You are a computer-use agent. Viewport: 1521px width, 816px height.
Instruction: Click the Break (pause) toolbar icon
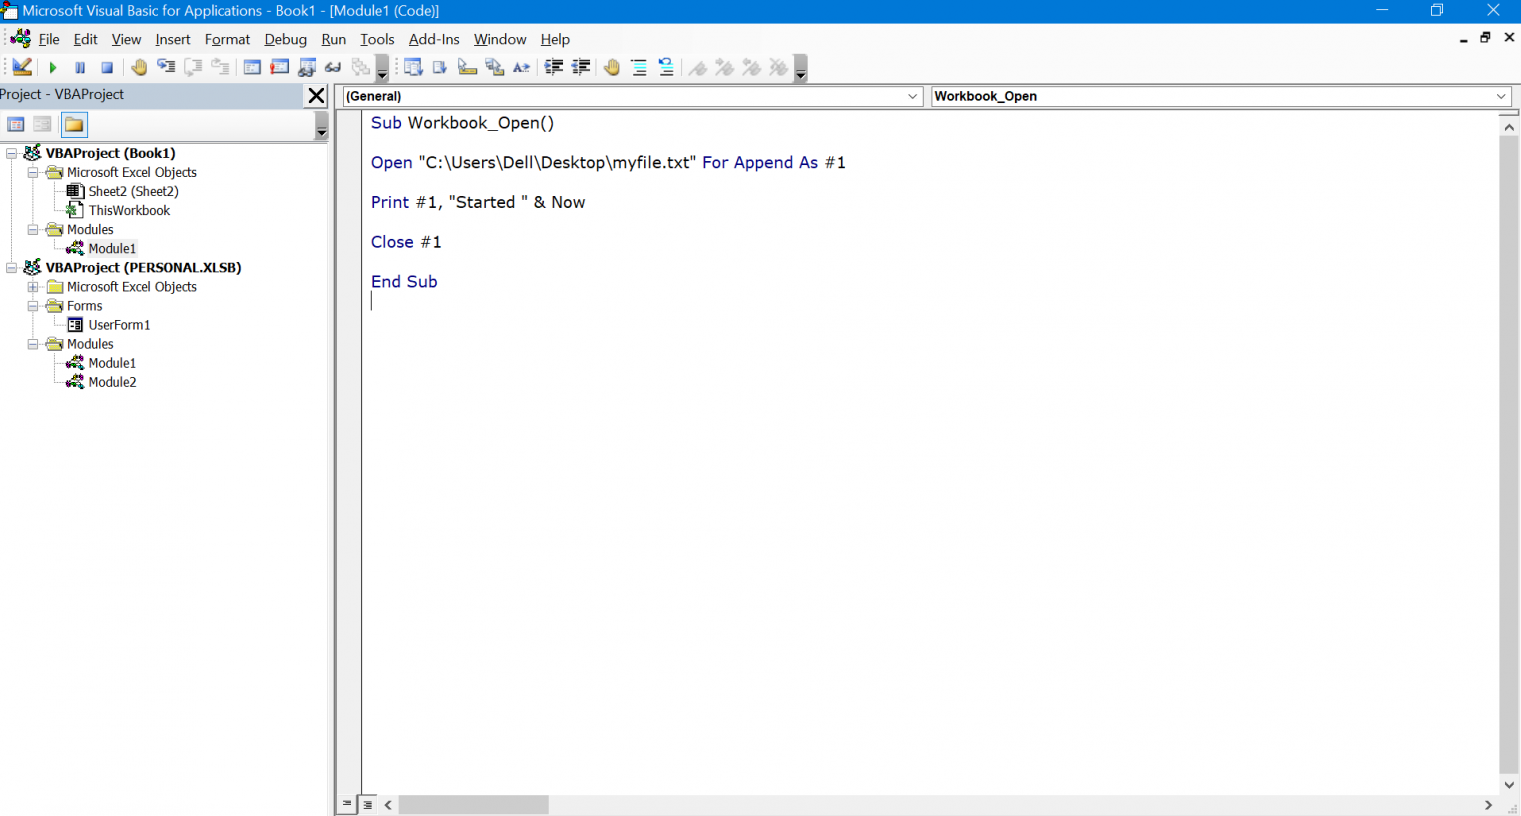pyautogui.click(x=80, y=67)
